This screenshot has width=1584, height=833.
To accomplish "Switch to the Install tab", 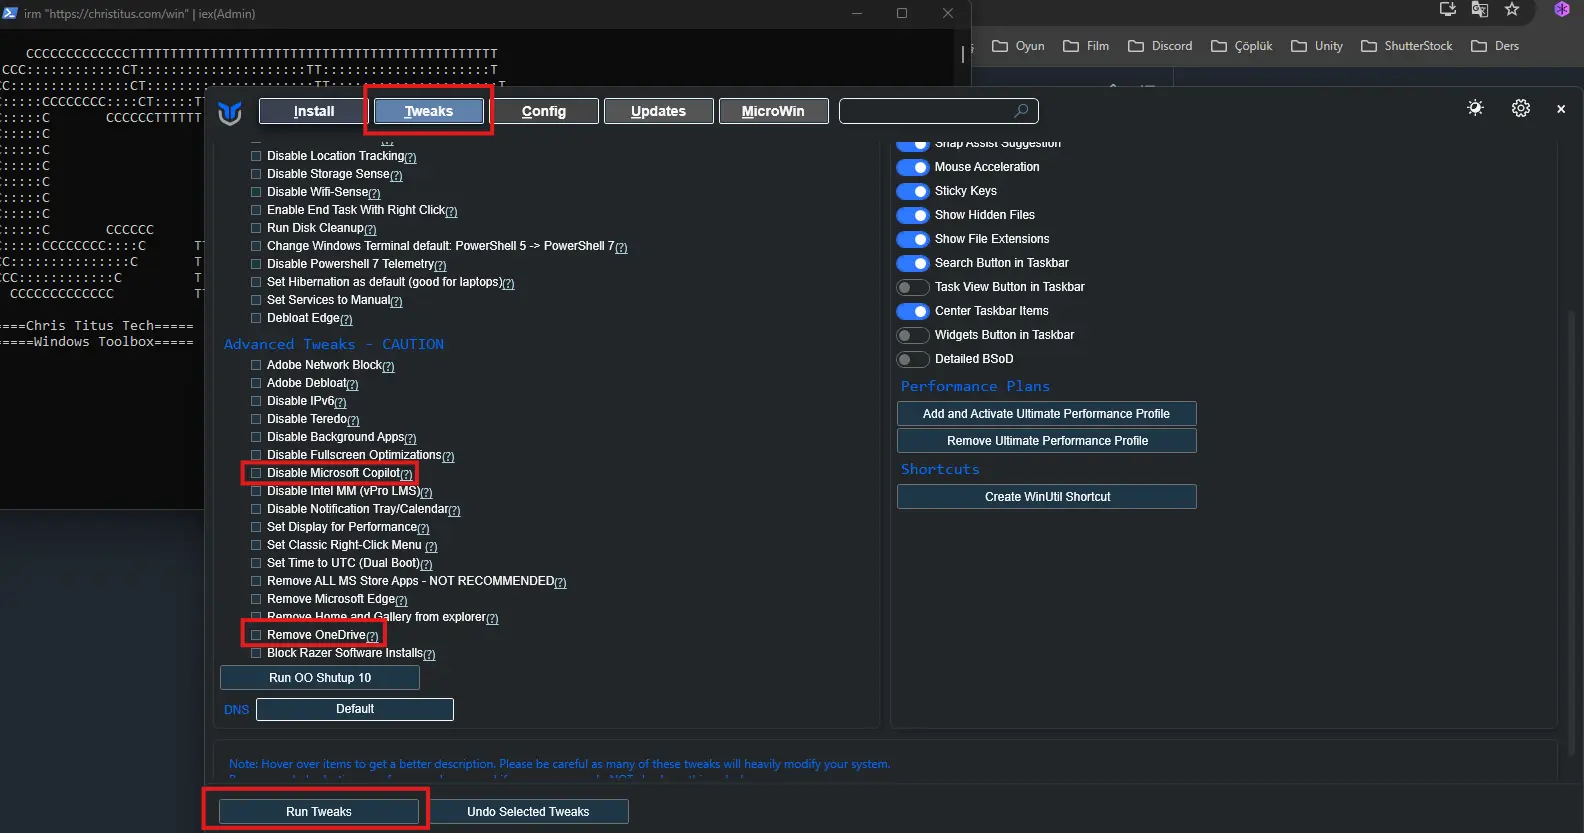I will (x=314, y=111).
